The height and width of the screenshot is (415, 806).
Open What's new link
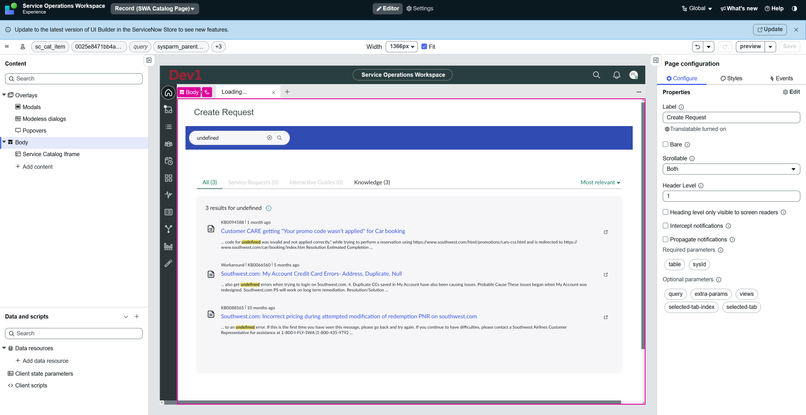click(739, 9)
